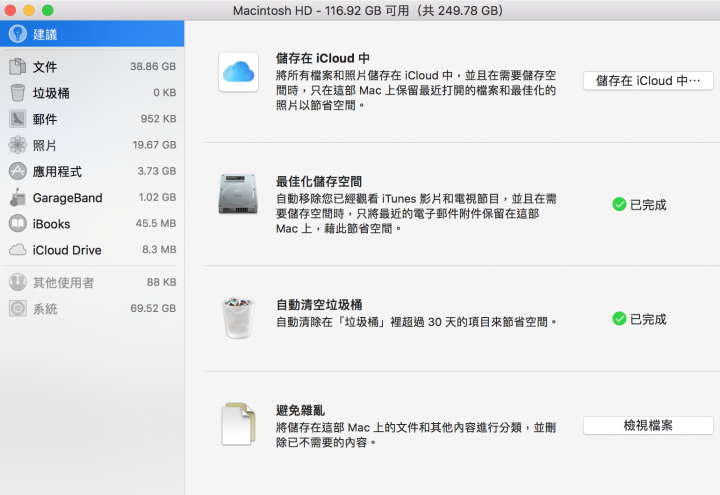Click the 1.02 GB size value
This screenshot has height=495, width=720.
coord(158,197)
